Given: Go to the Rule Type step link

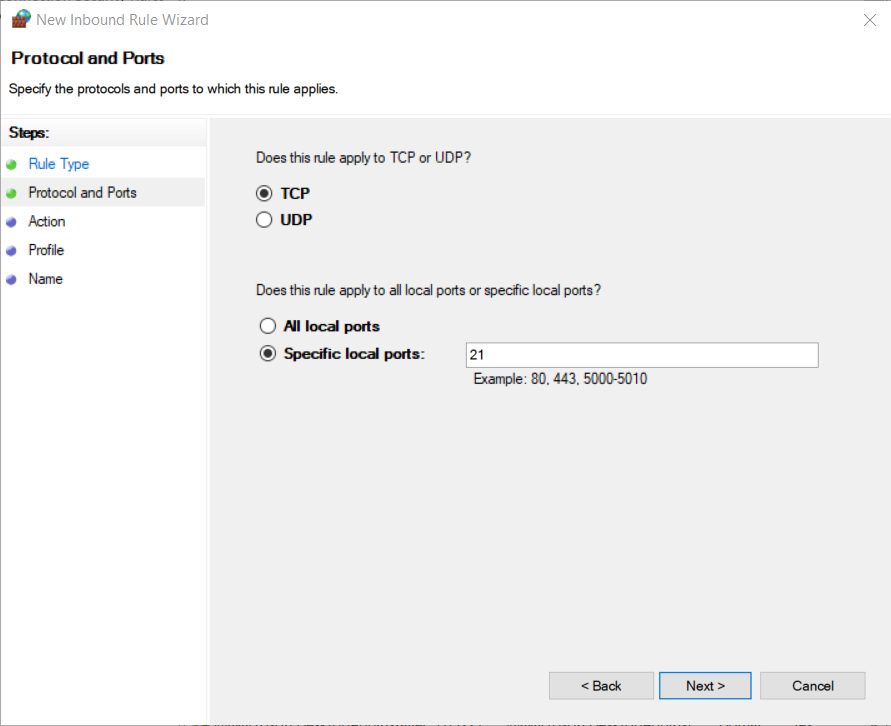Looking at the screenshot, I should 58,164.
